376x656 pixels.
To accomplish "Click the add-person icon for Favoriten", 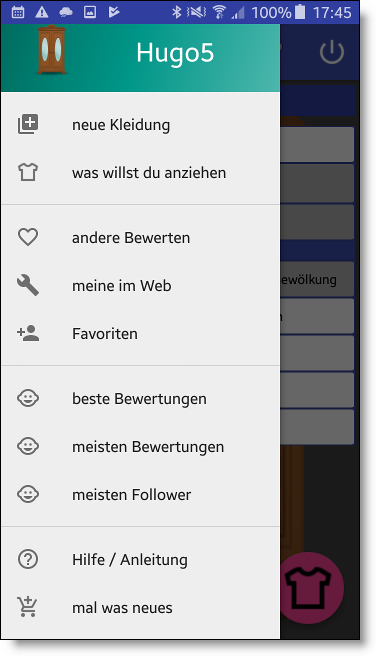I will tap(28, 333).
